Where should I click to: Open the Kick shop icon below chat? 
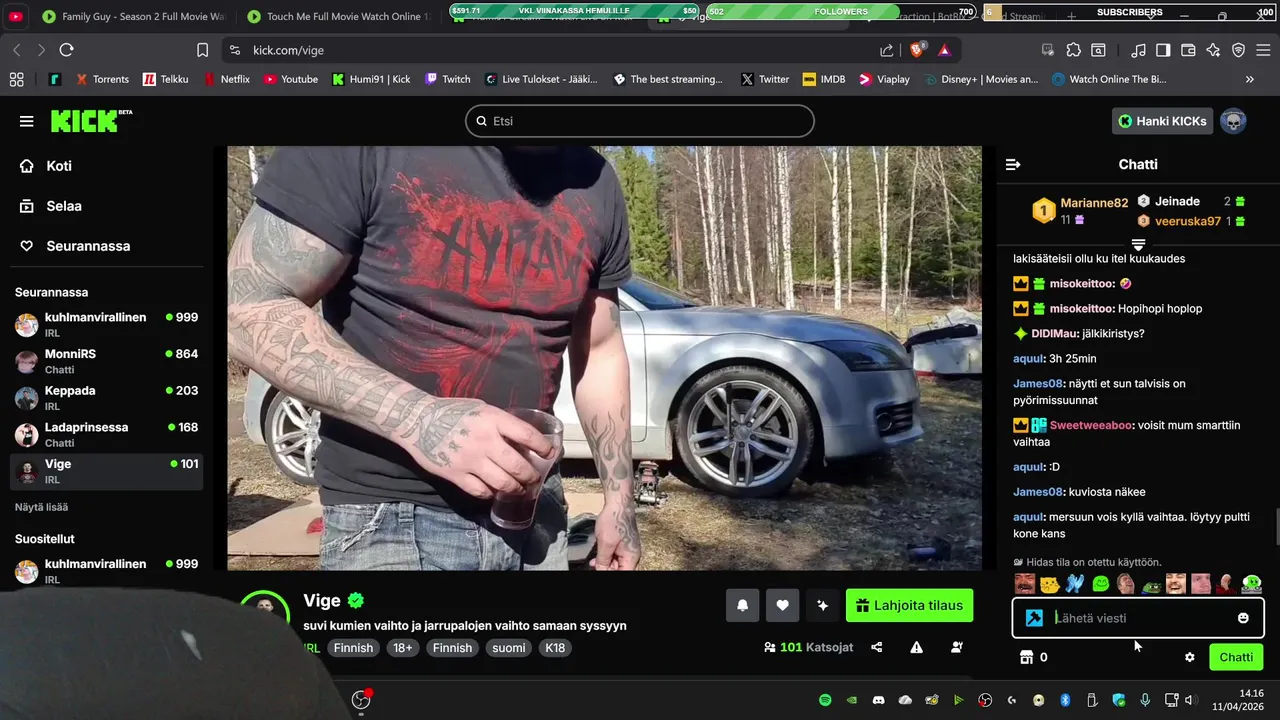1025,657
